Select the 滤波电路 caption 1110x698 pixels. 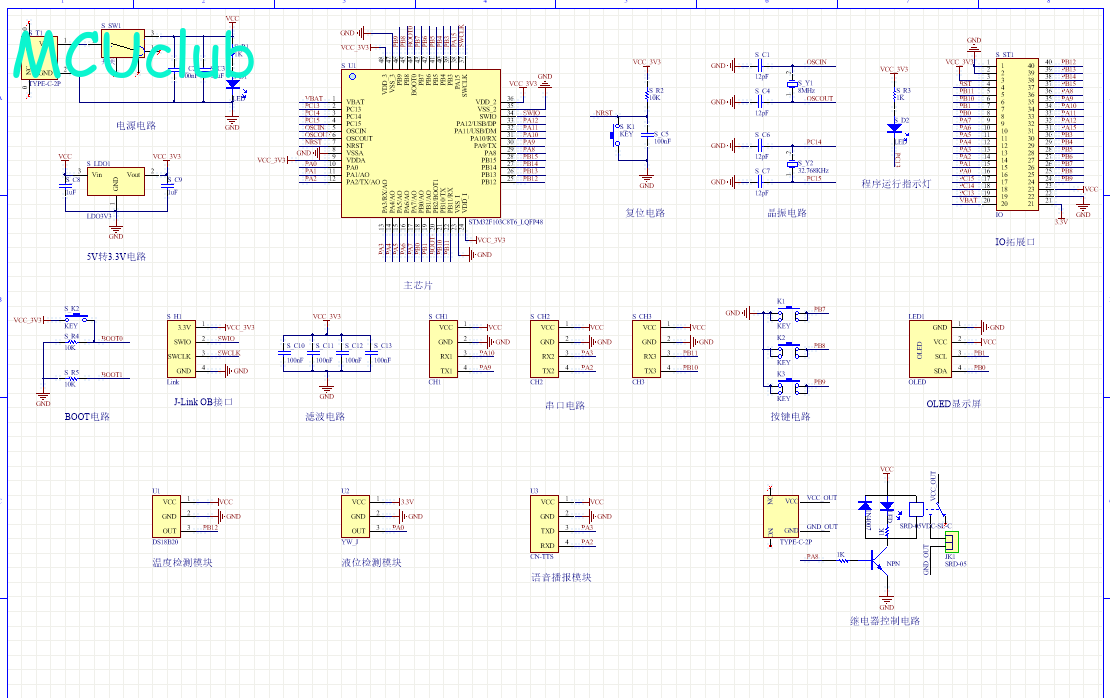325,416
